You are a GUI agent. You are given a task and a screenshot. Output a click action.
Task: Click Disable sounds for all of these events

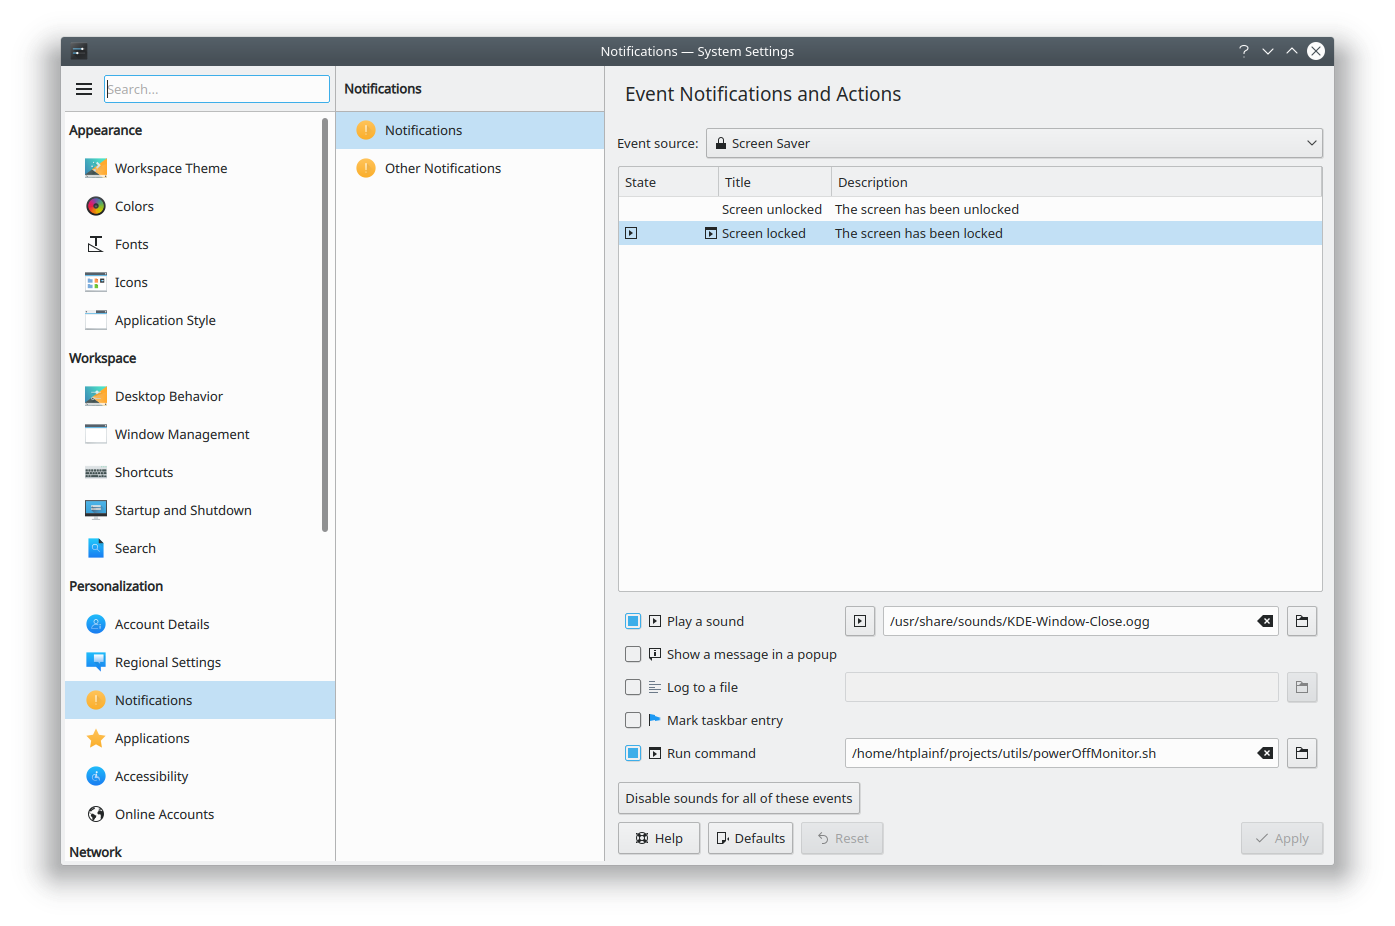click(x=739, y=798)
